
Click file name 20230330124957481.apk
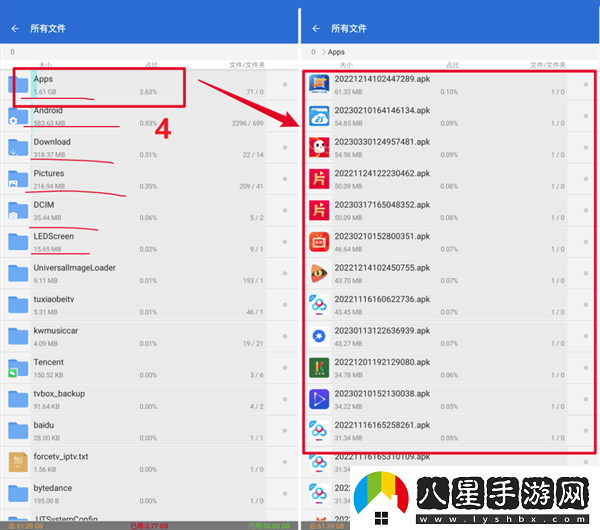pyautogui.click(x=382, y=142)
